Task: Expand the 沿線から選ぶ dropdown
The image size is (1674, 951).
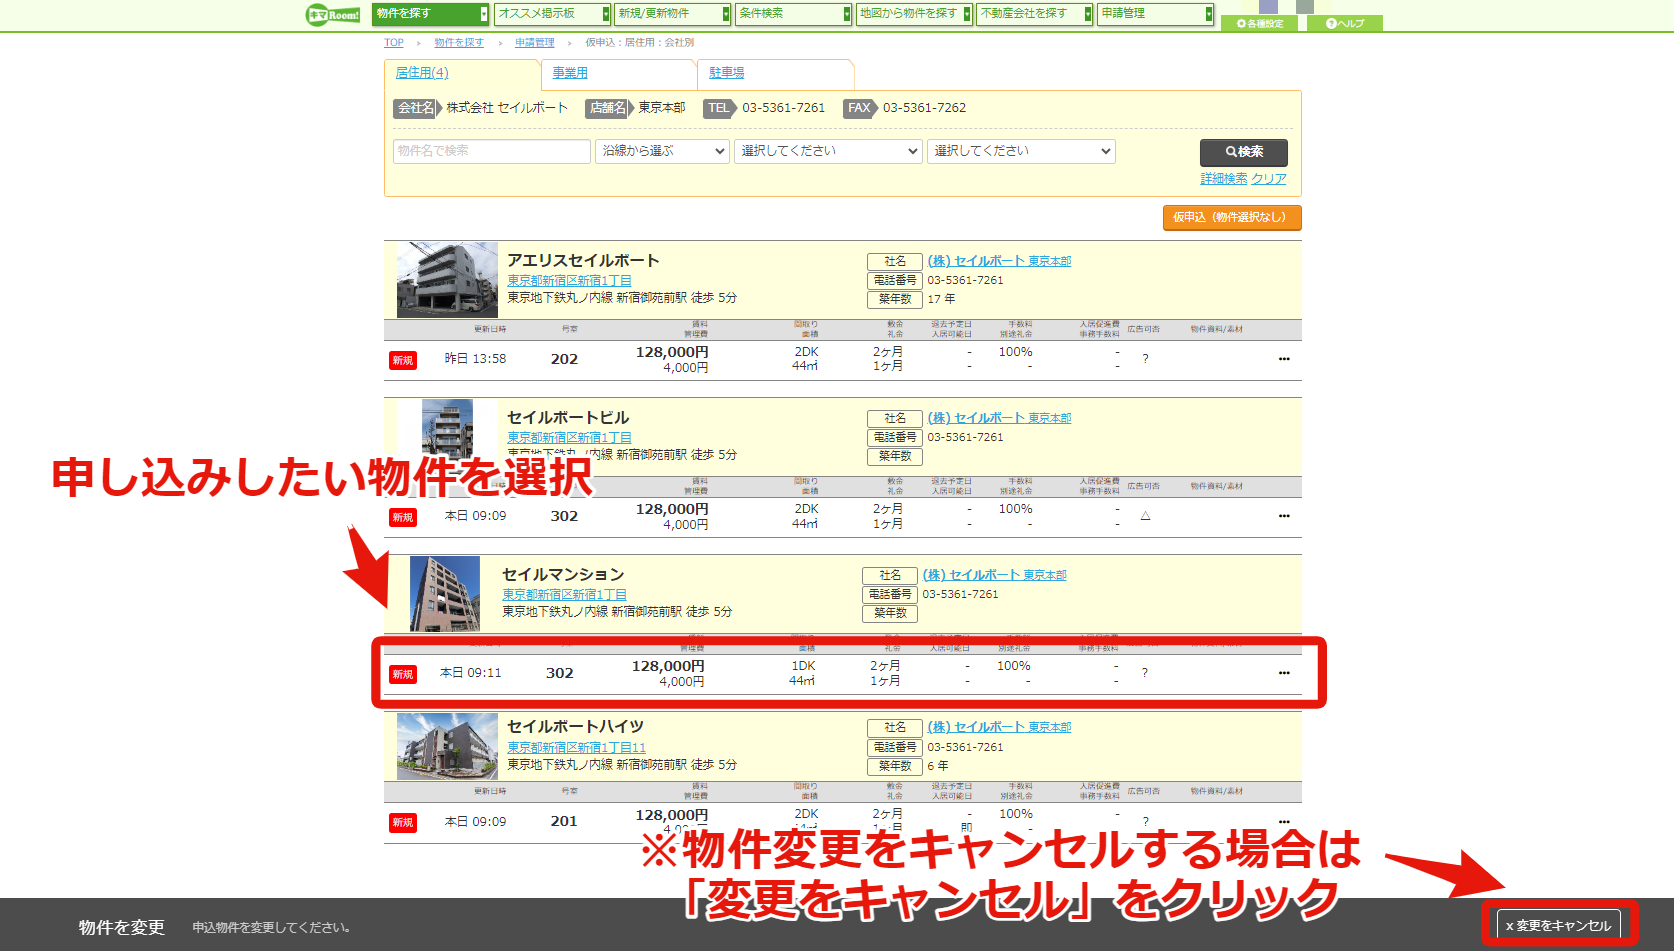Action: tap(662, 151)
